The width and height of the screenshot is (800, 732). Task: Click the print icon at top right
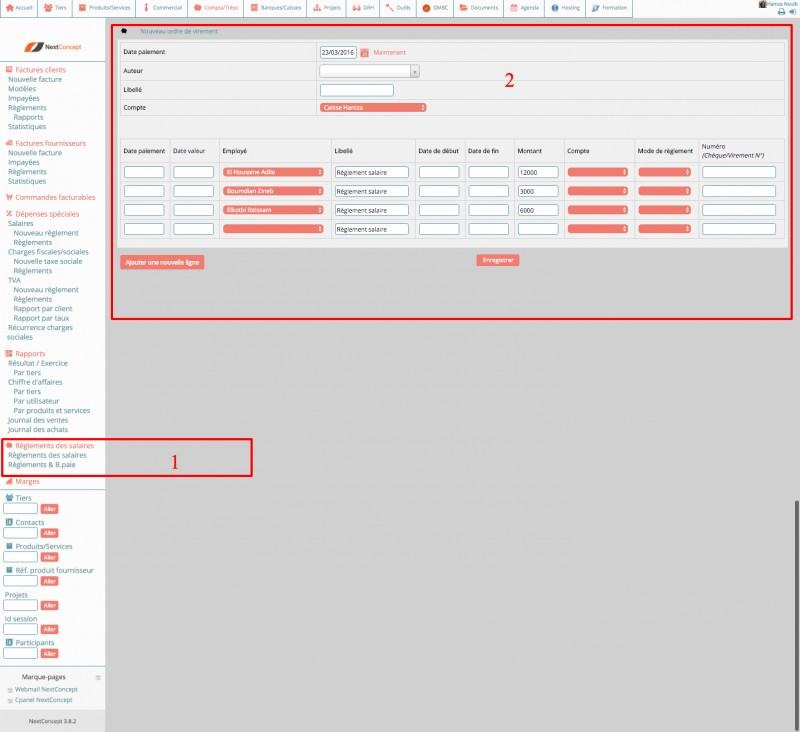click(x=782, y=11)
